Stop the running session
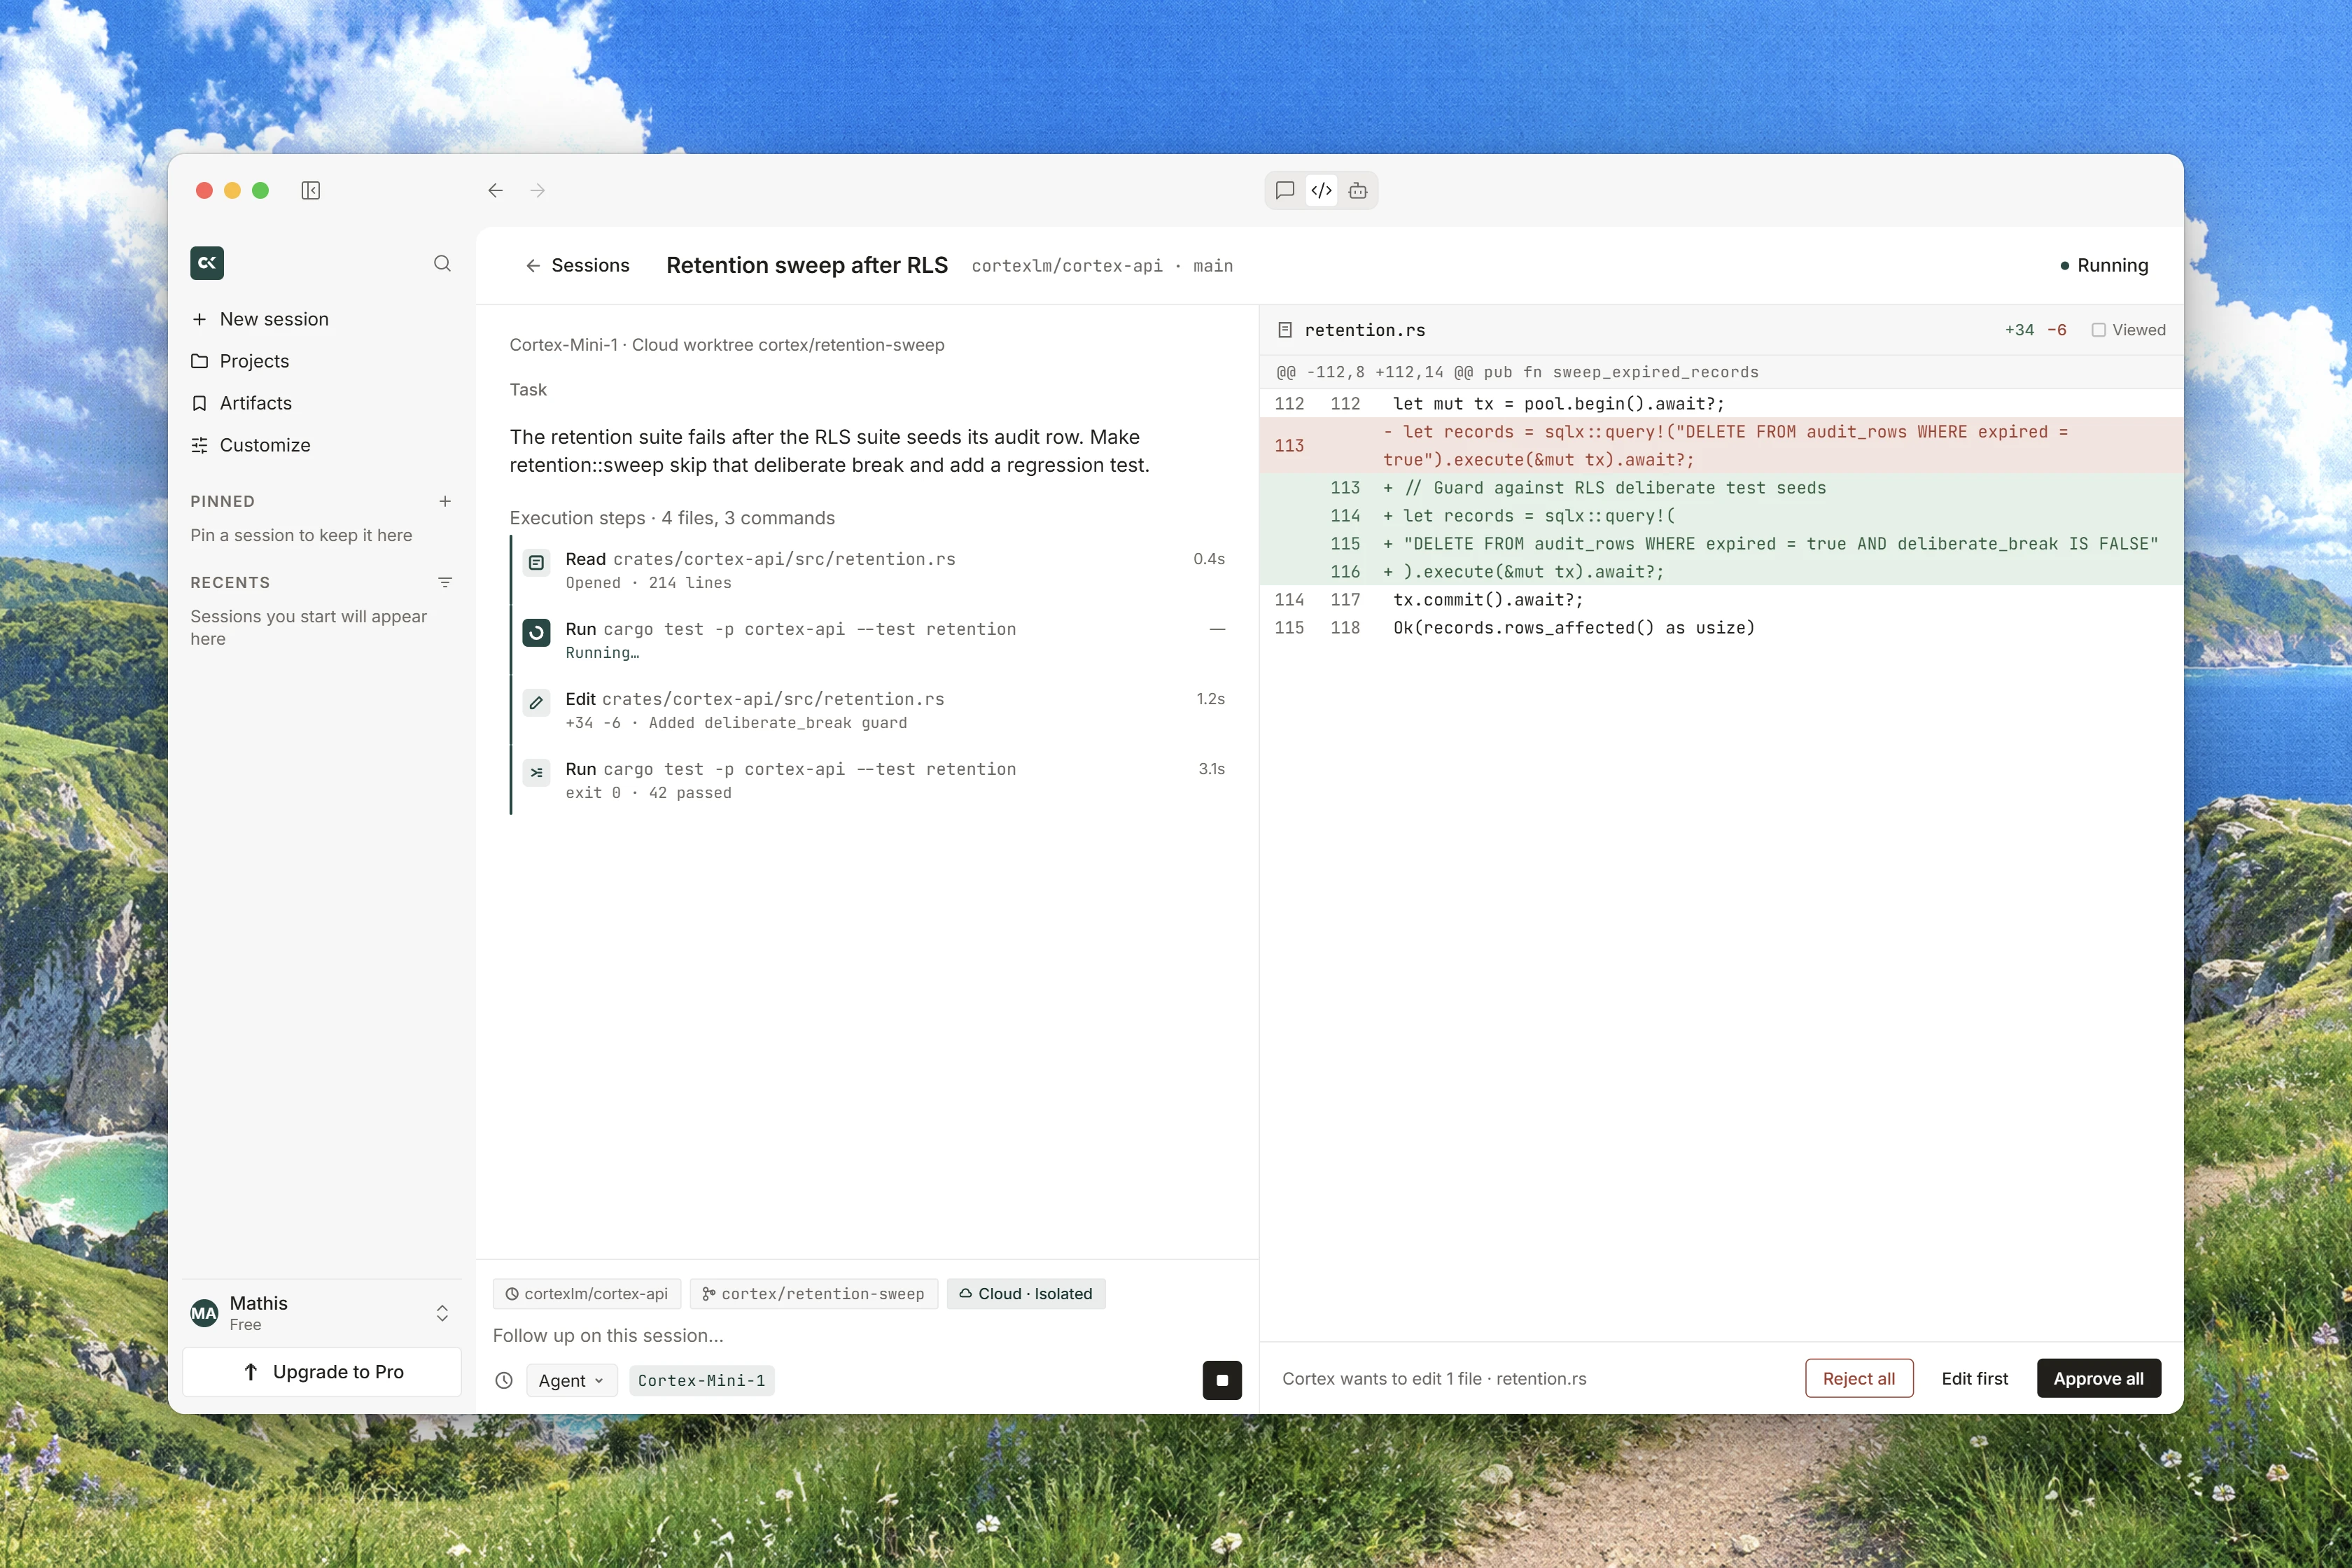Image resolution: width=2352 pixels, height=1568 pixels. tap(1222, 1380)
